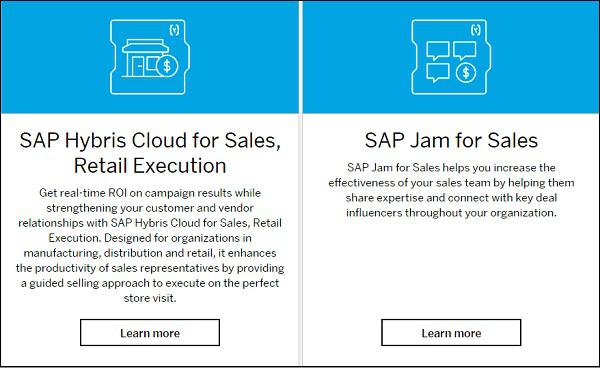Click blue banner of Retail Execution card
Screen dimensions: 600x368
tap(150, 57)
